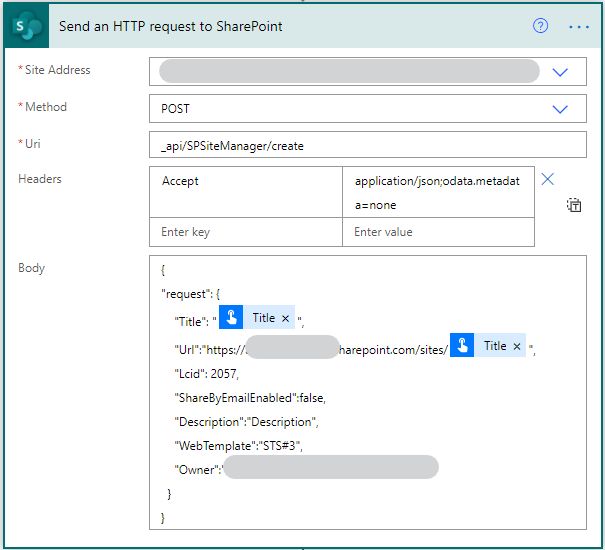Click the "Lcid": 2057 line
Screen dimensions: 605x550
[x=207, y=374]
